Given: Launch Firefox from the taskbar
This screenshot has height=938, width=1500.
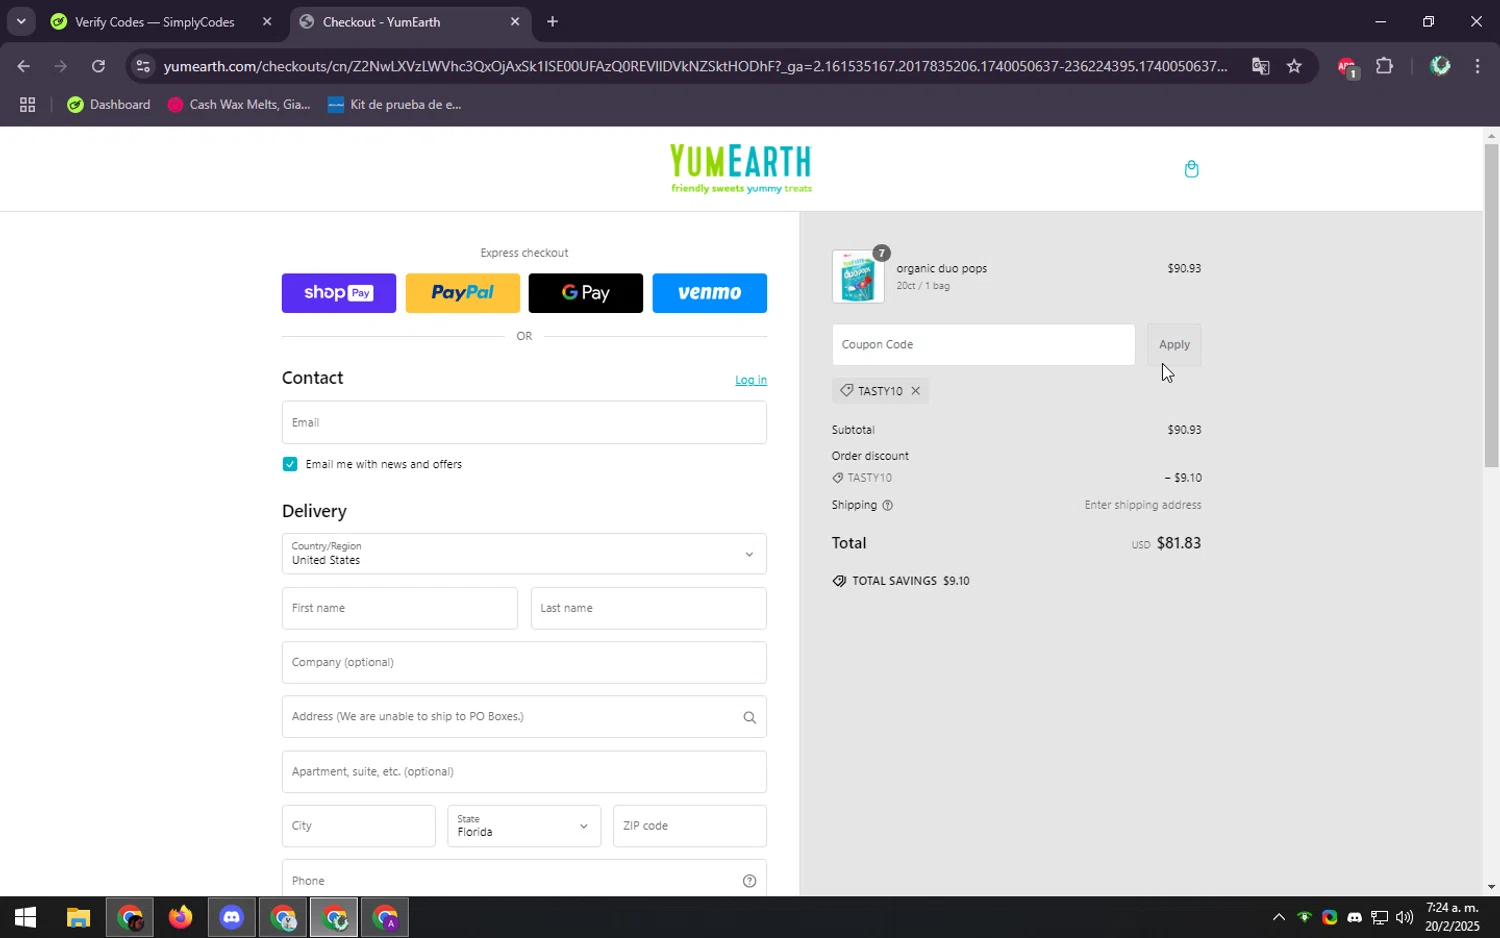Looking at the screenshot, I should point(180,917).
